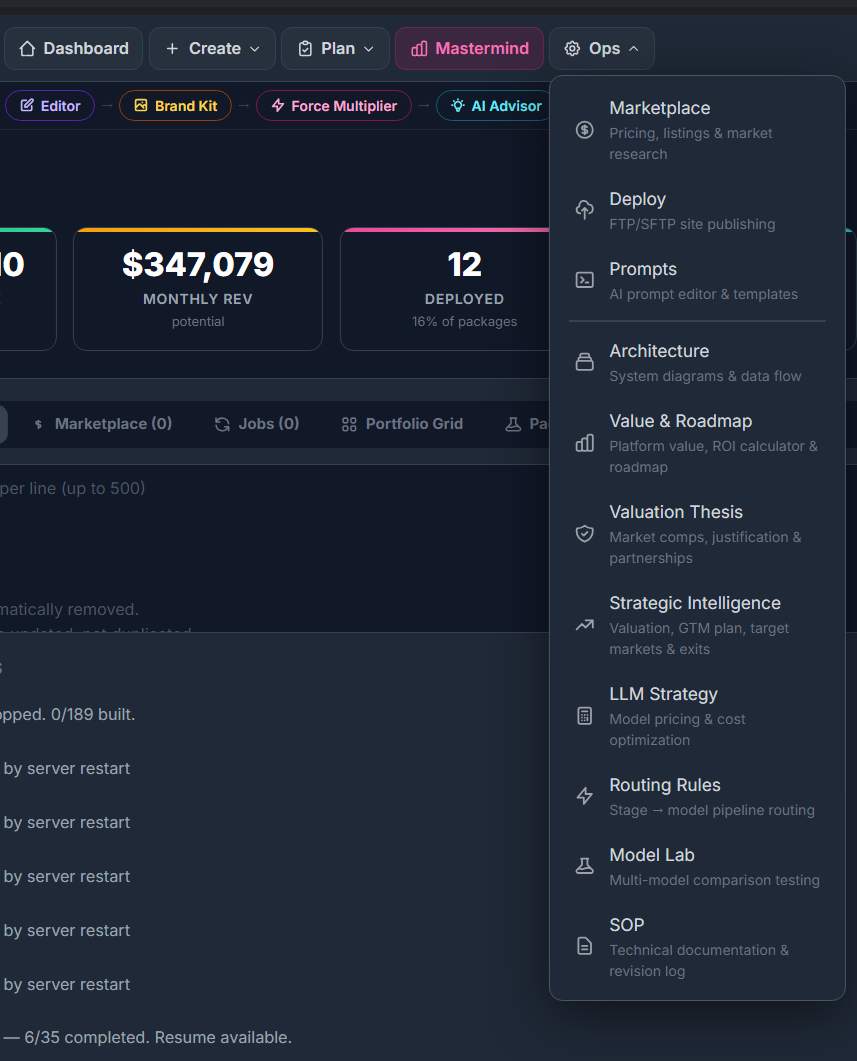Screen dimensions: 857x1061
Task: Open the Mastermind section
Action: click(469, 48)
